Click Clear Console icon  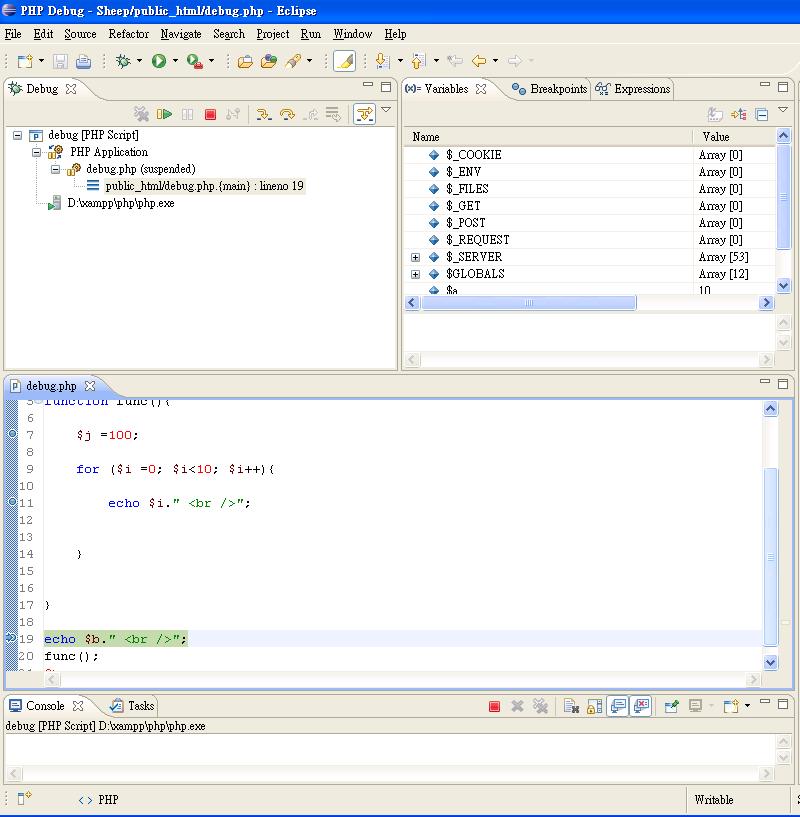pyautogui.click(x=572, y=707)
